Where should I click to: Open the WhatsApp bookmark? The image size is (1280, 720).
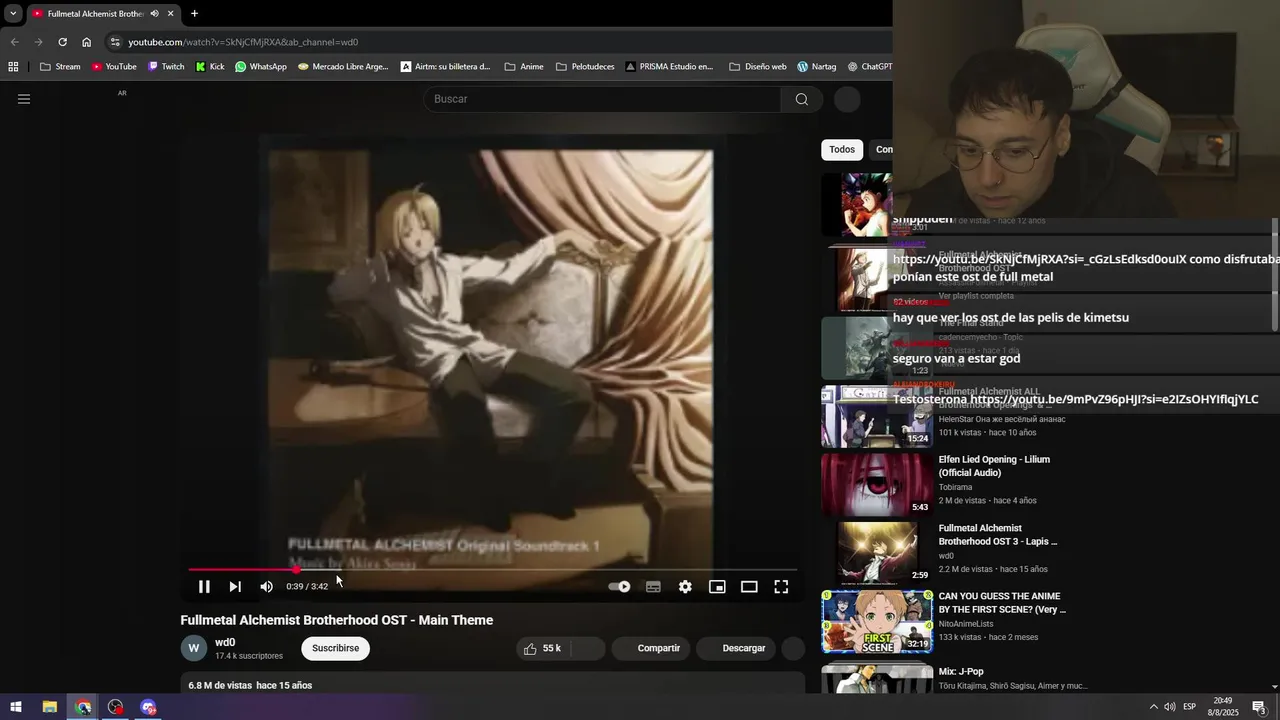(261, 67)
